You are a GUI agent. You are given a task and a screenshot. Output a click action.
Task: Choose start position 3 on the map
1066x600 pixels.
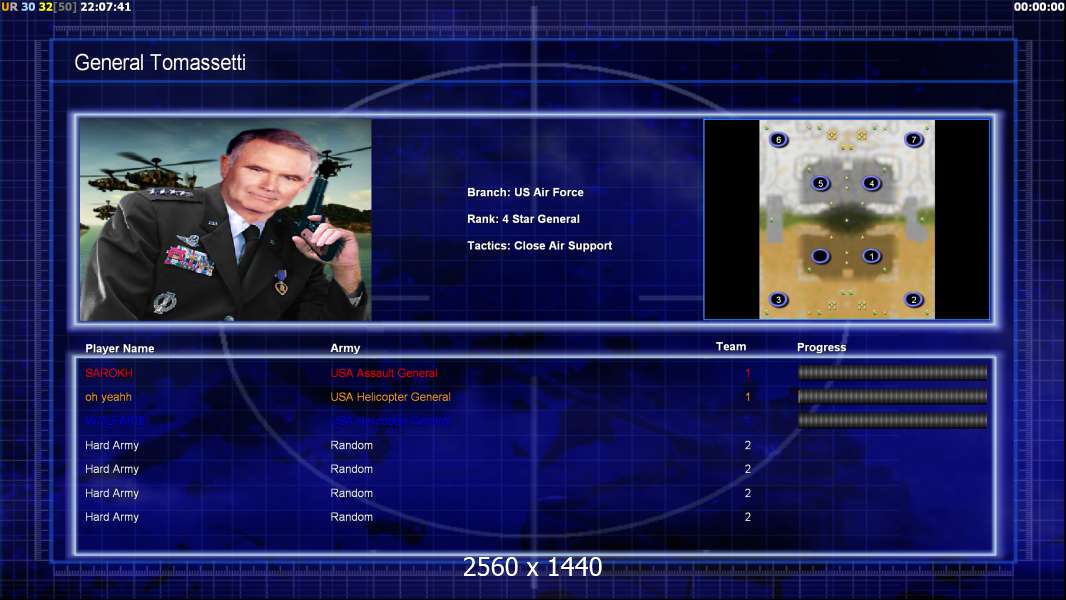(778, 300)
